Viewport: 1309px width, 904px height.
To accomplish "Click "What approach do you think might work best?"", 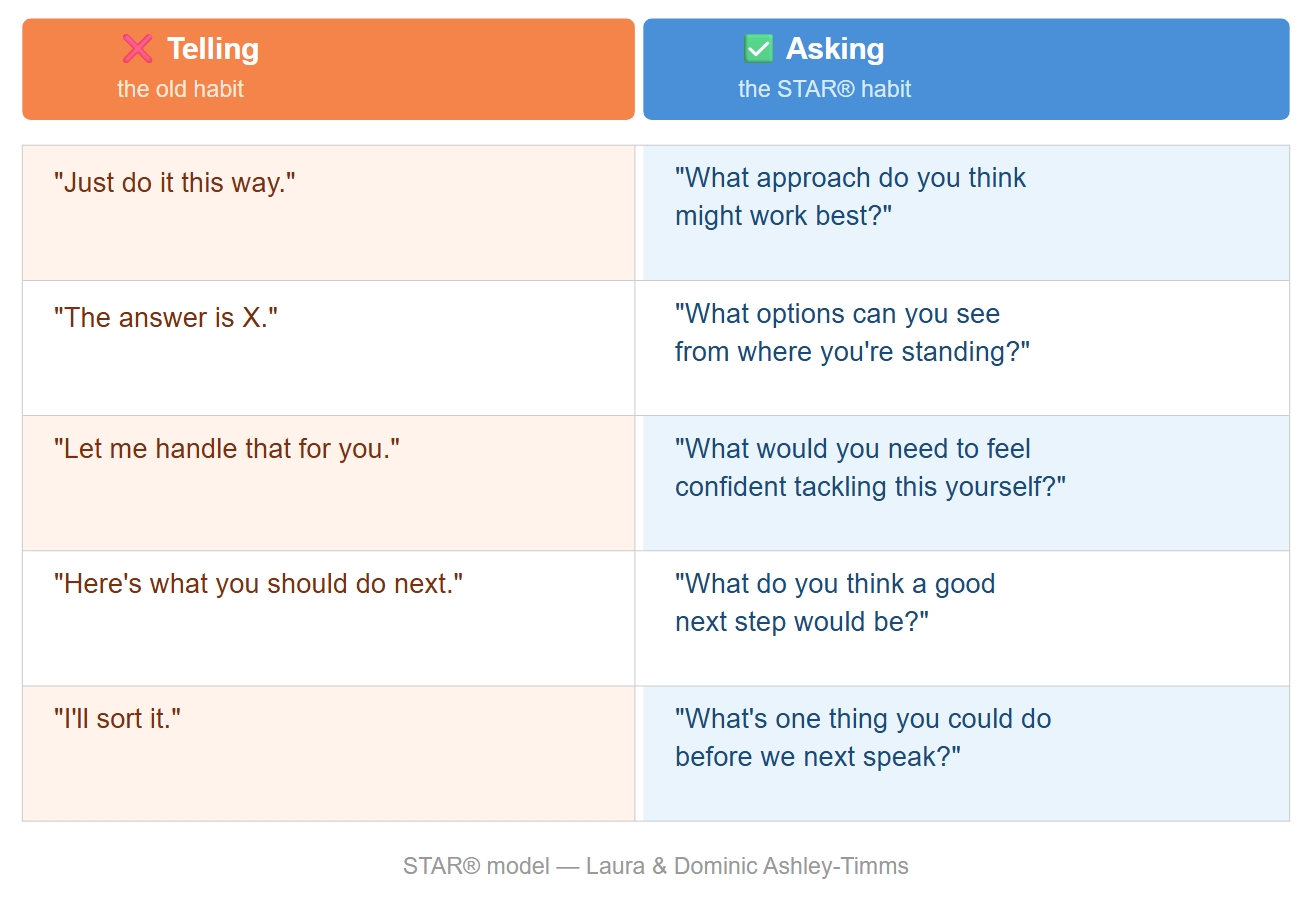I will click(x=850, y=197).
